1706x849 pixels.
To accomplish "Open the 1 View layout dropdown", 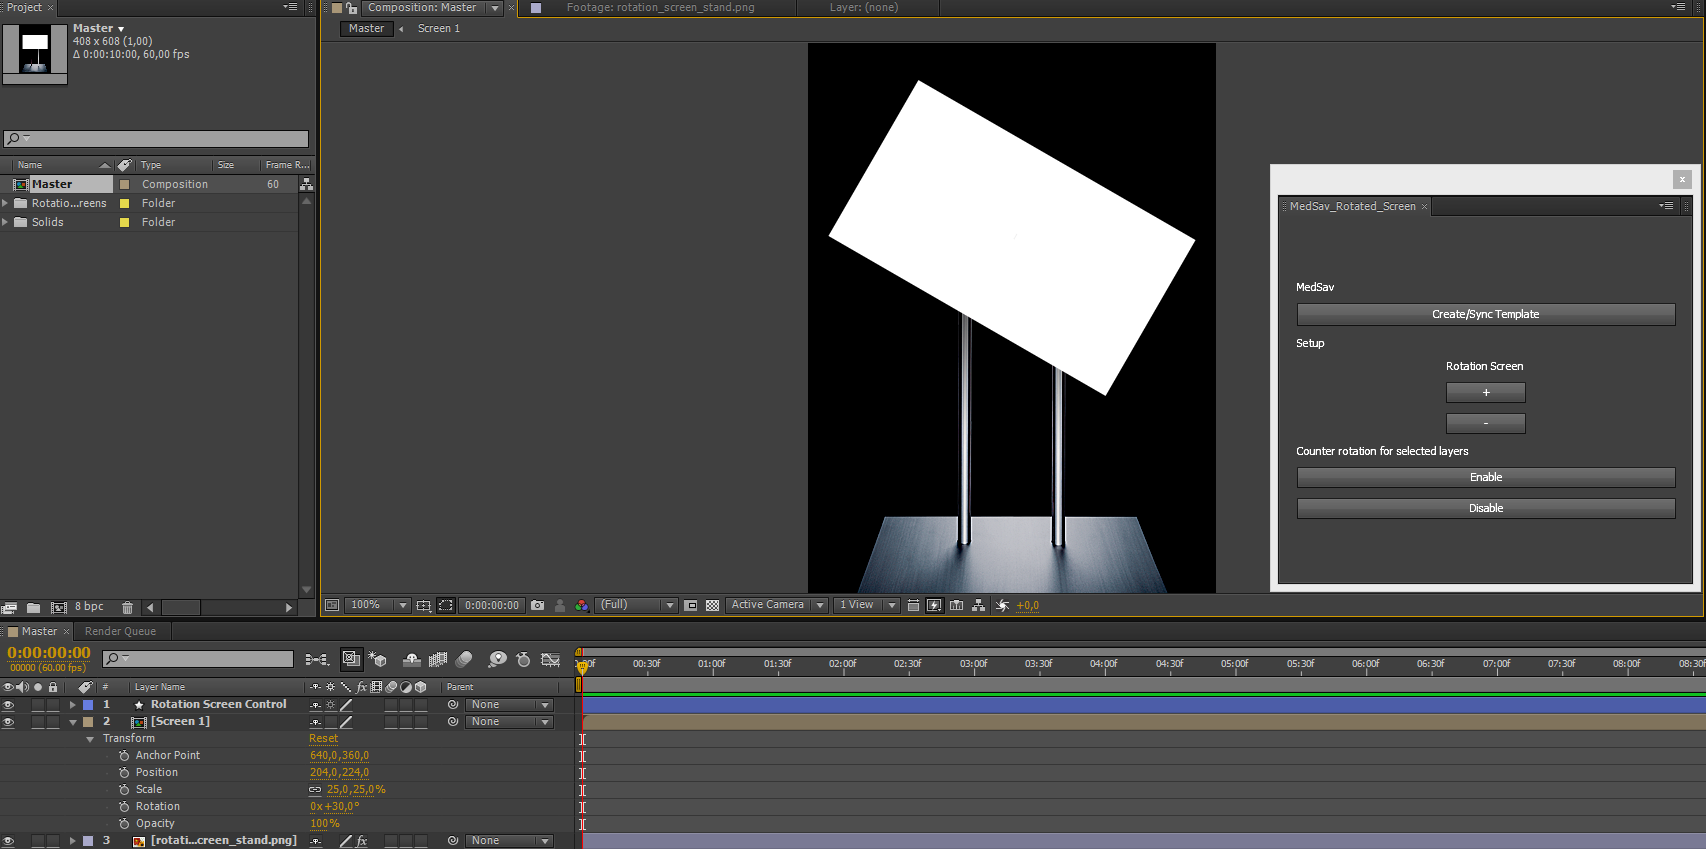I will click(x=866, y=605).
